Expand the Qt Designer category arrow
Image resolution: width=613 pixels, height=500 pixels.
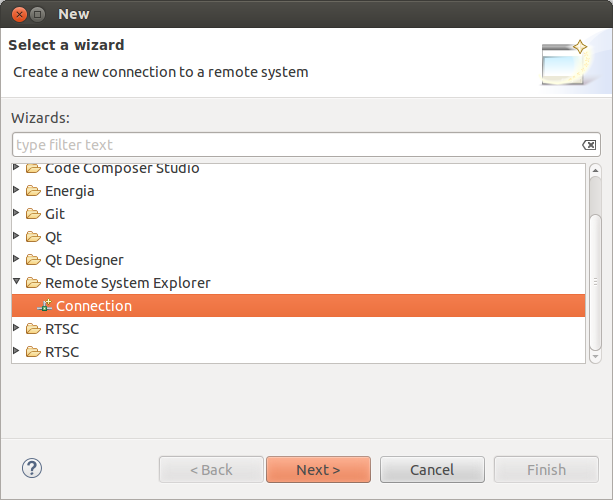pos(17,259)
